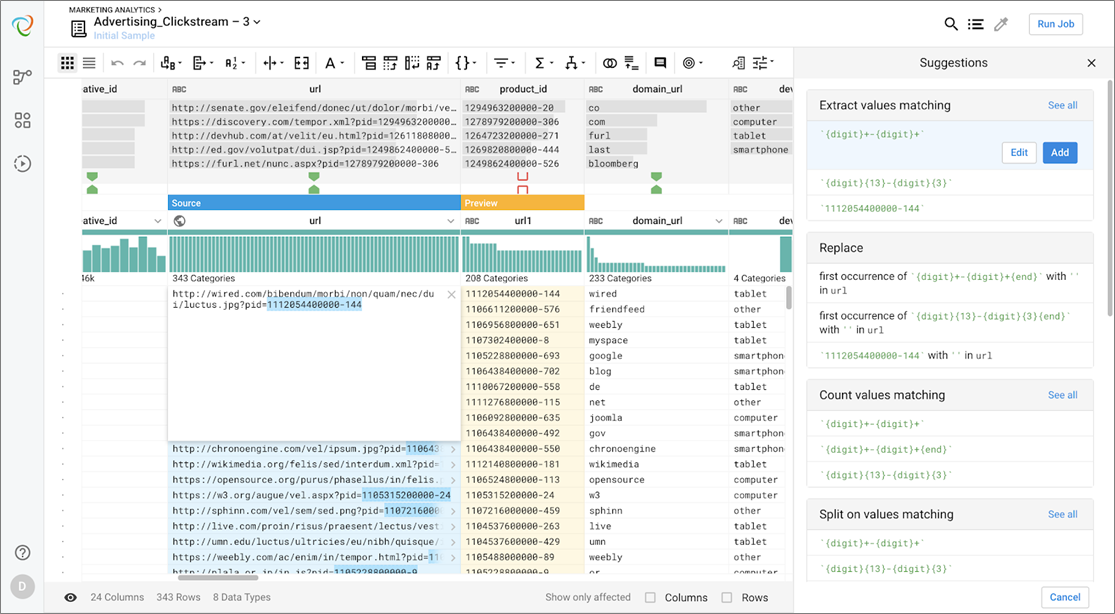This screenshot has height=614, width=1115.
Task: Click the union/append rows icon
Action: pos(631,63)
